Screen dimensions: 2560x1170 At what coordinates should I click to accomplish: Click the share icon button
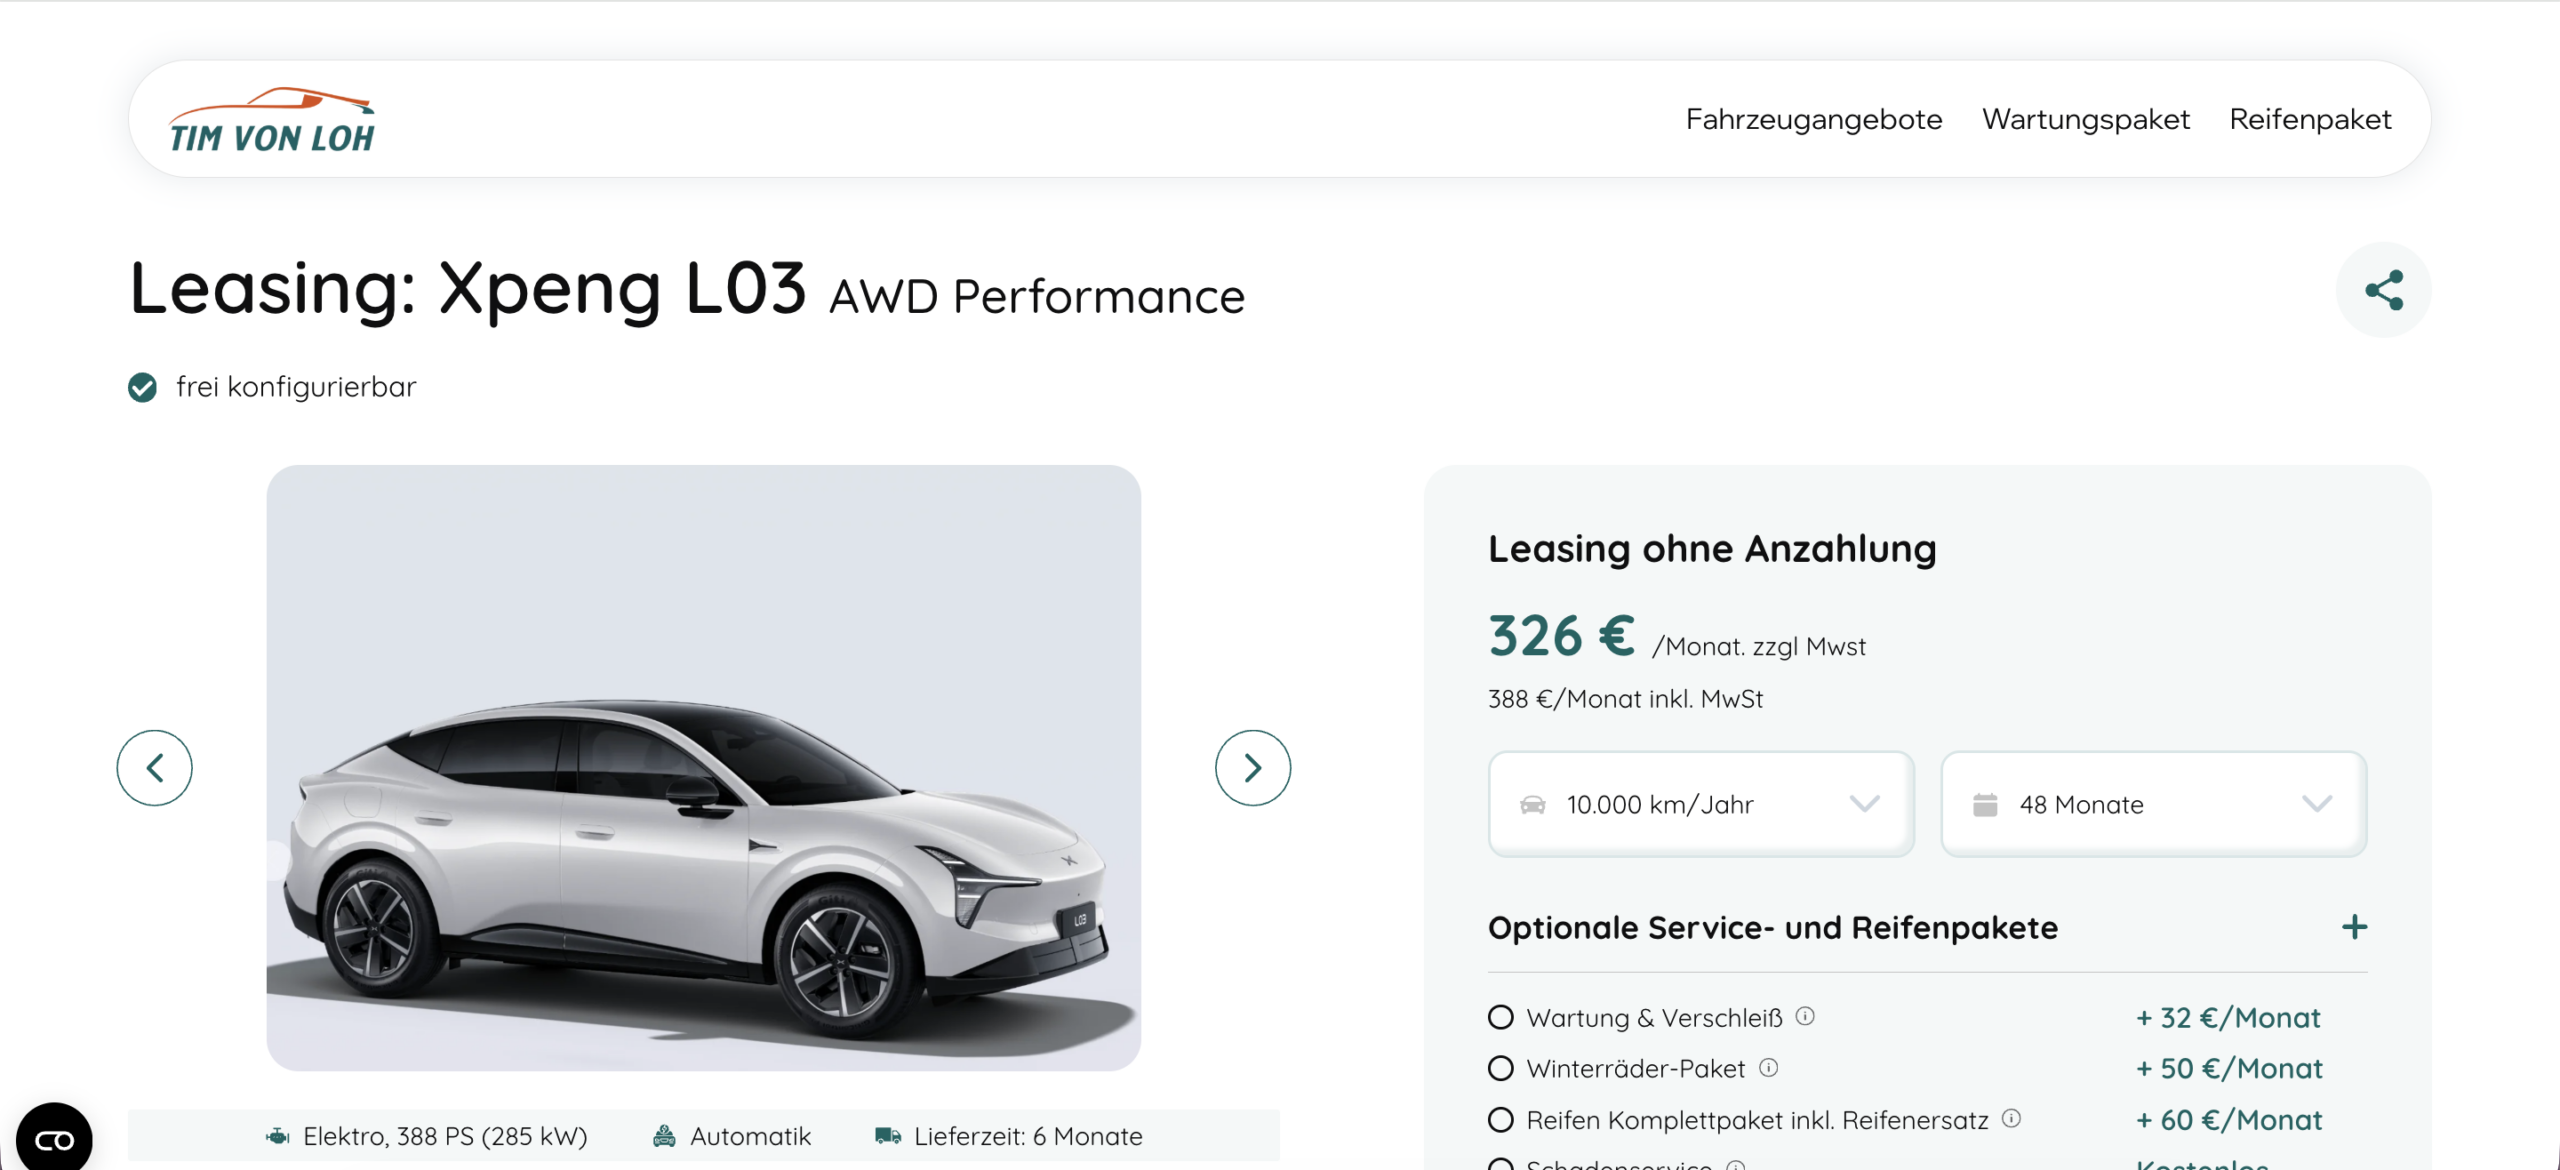coord(2383,290)
